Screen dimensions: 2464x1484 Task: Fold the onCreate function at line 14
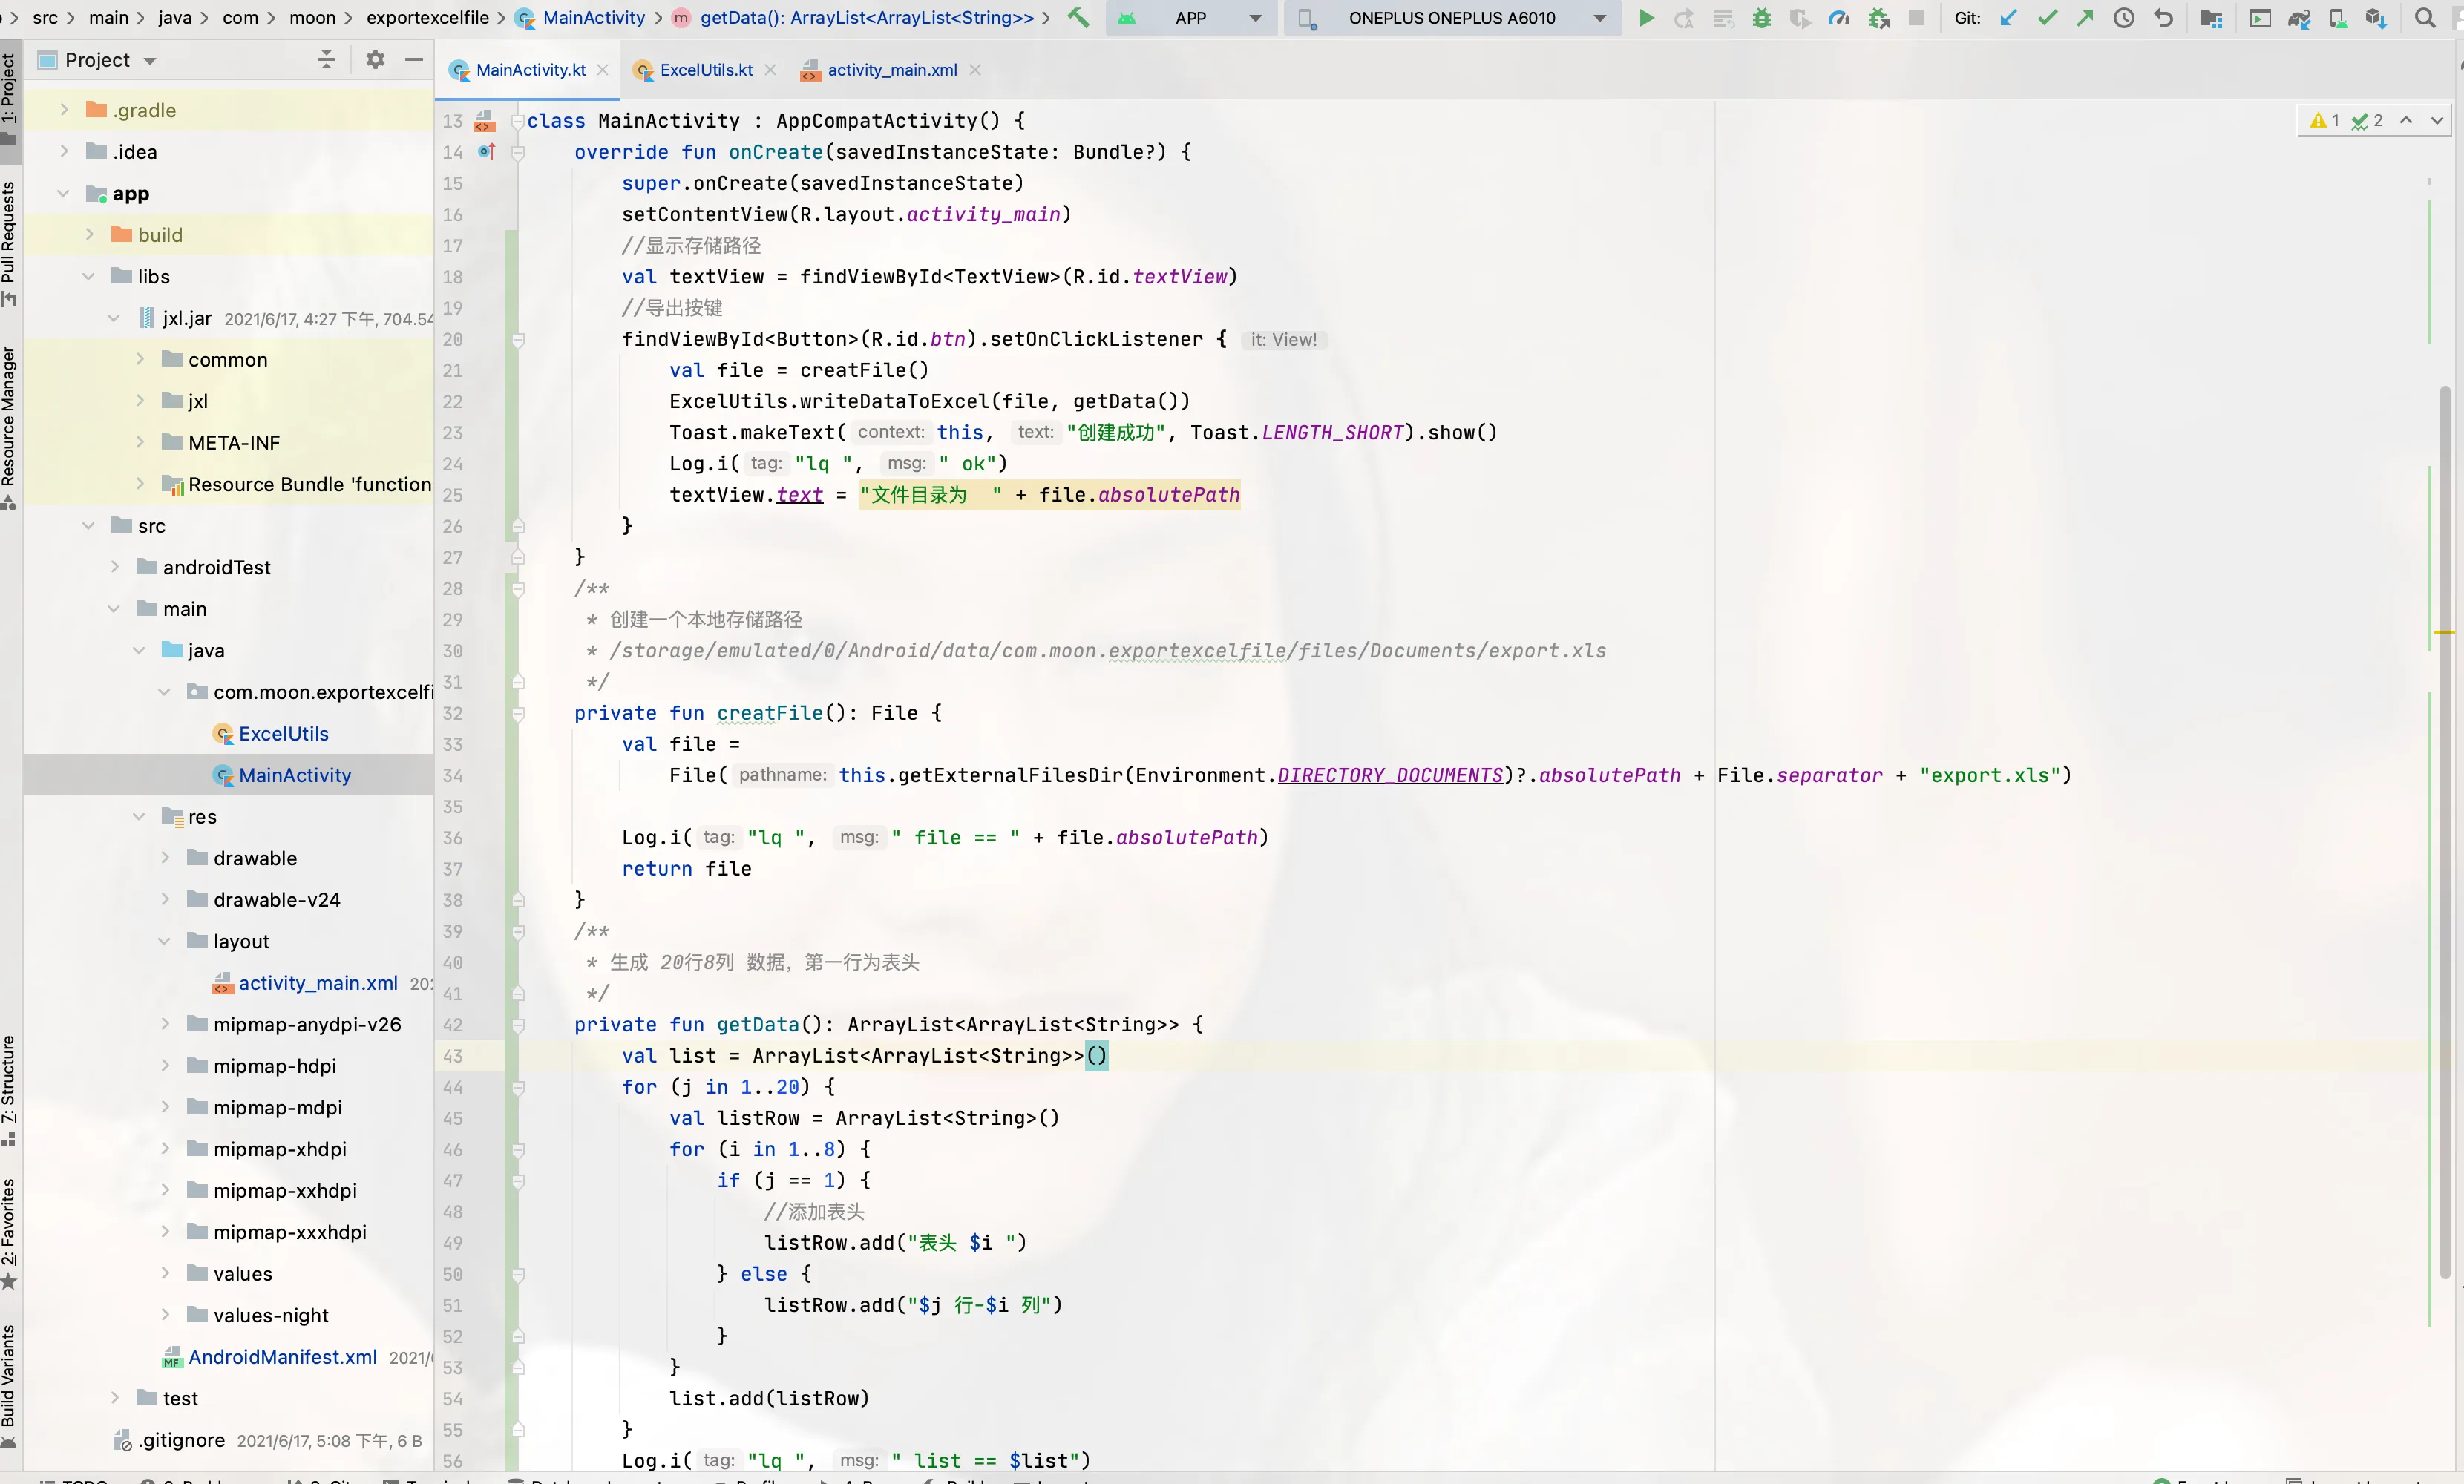click(x=518, y=152)
